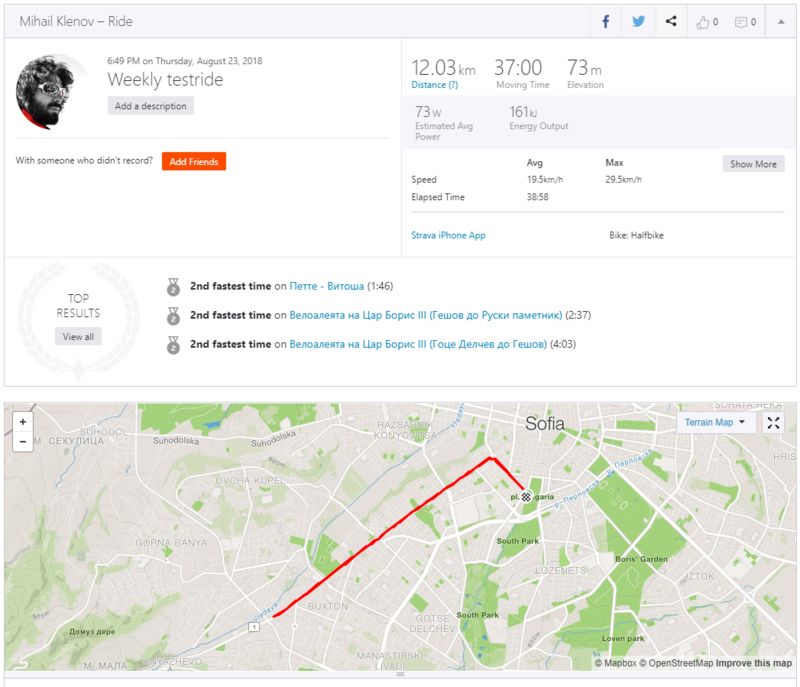View all top results
Viewport: 800px width, 687px height.
[x=78, y=337]
